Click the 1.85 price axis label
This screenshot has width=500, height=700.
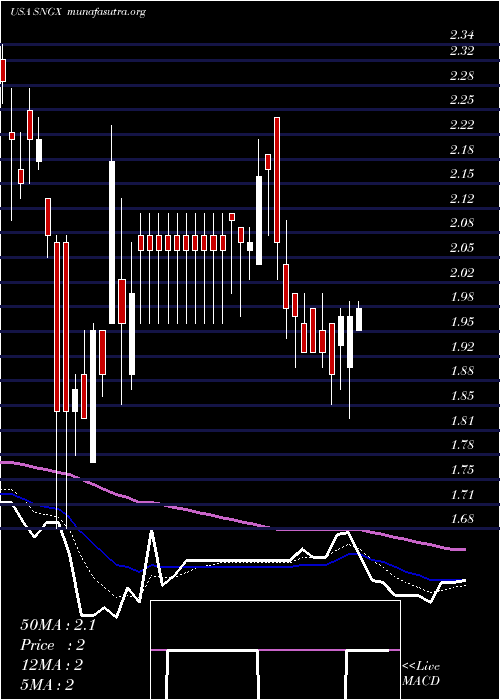(462, 396)
